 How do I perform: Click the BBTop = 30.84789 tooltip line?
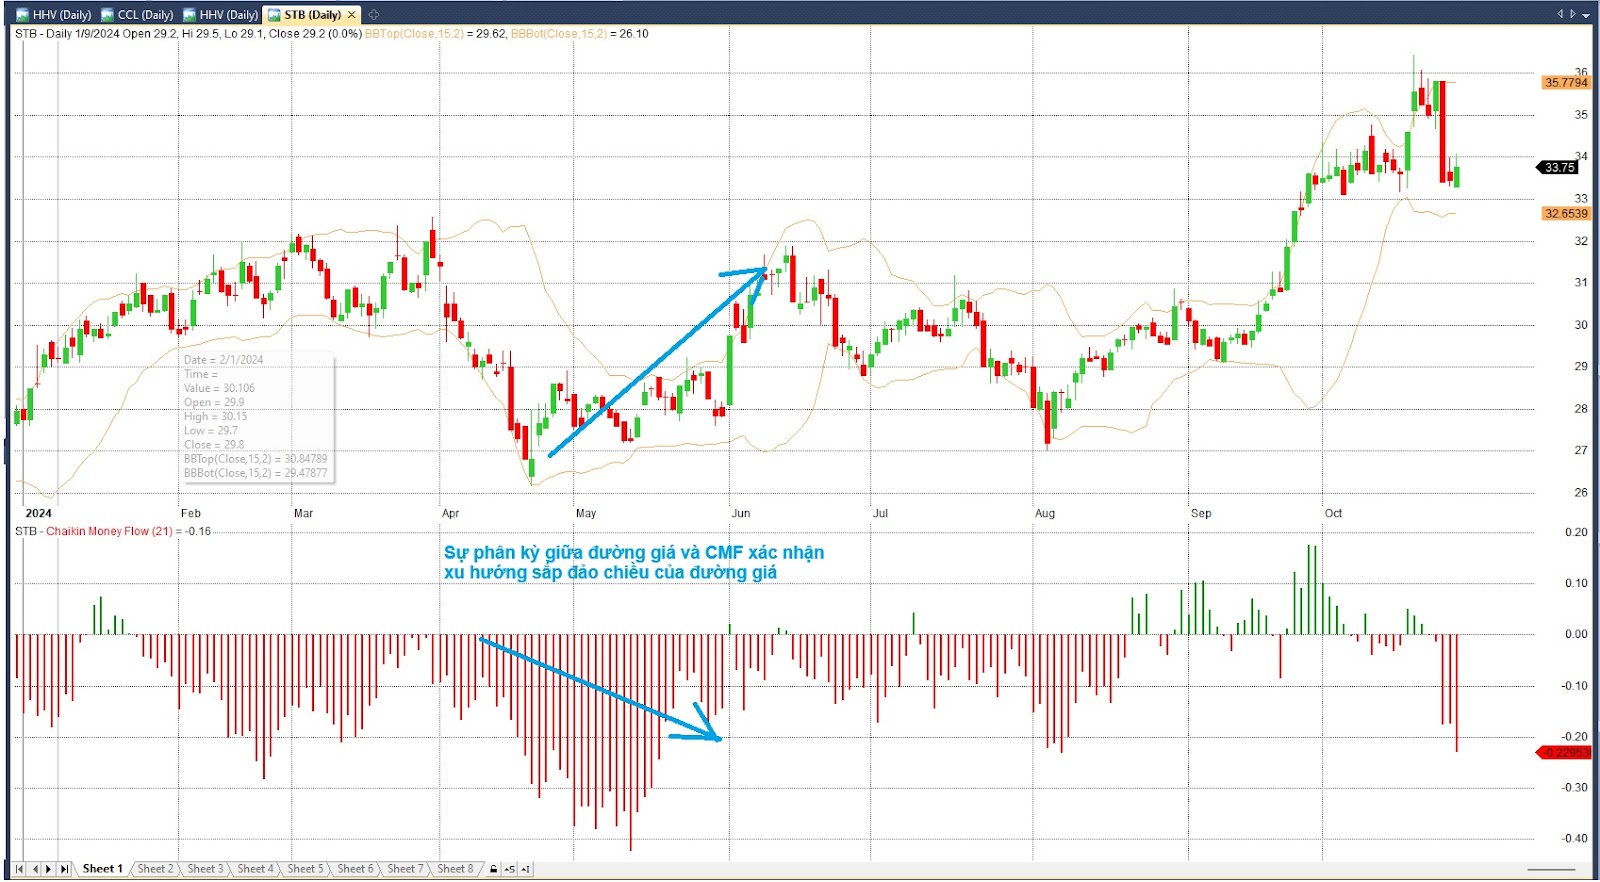[255, 459]
